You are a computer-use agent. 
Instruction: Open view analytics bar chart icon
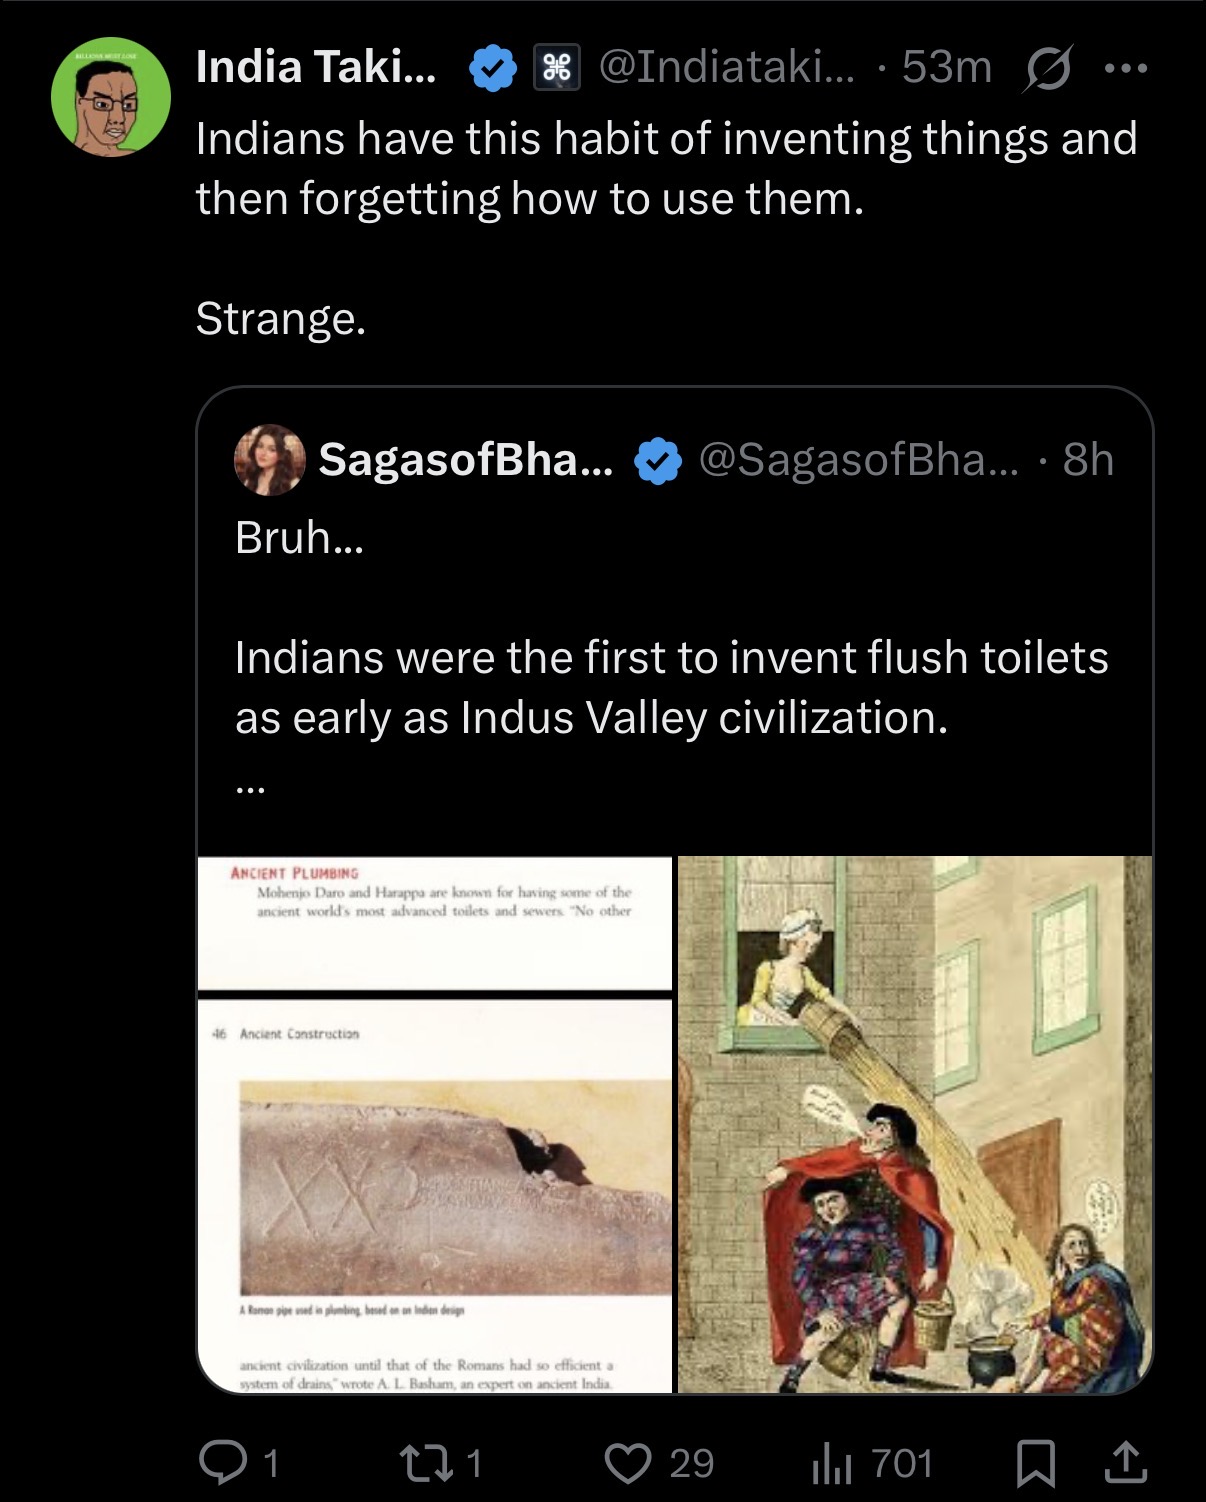pos(830,1463)
